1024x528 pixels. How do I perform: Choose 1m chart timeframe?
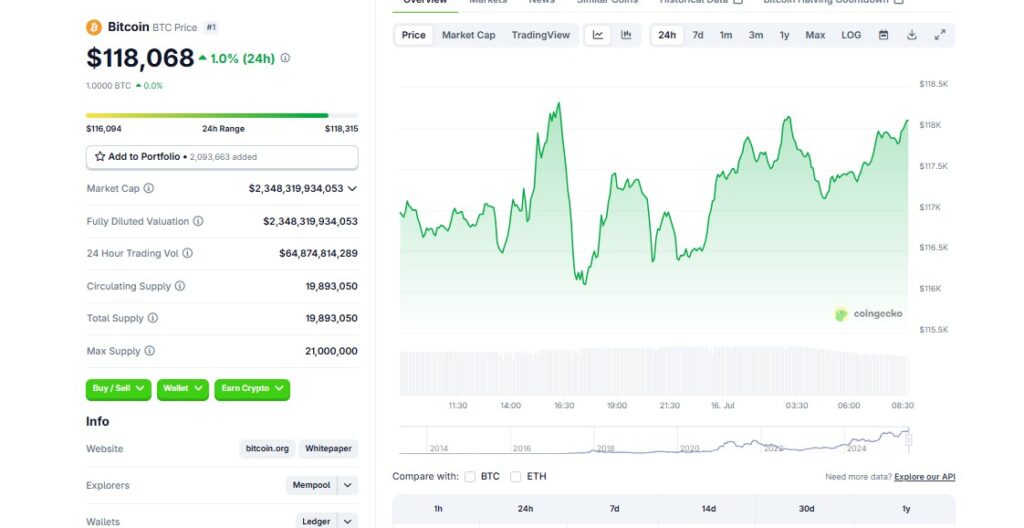click(726, 35)
